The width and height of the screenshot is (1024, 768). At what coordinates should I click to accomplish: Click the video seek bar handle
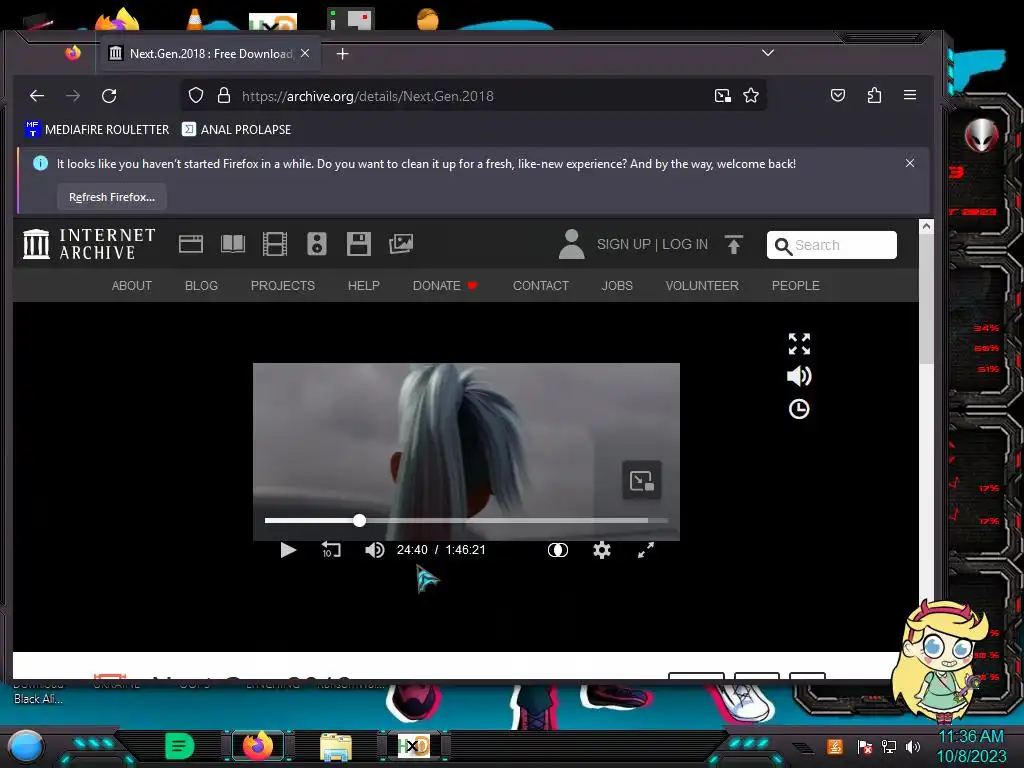coord(359,520)
